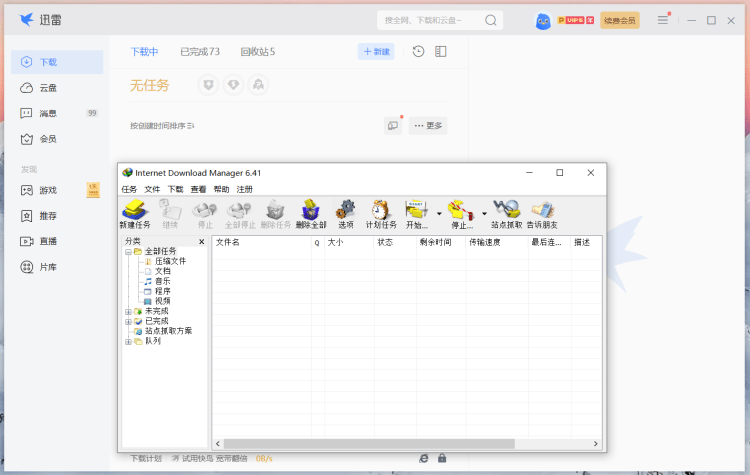Switch to Xunlei 下载中 tab

(x=144, y=52)
